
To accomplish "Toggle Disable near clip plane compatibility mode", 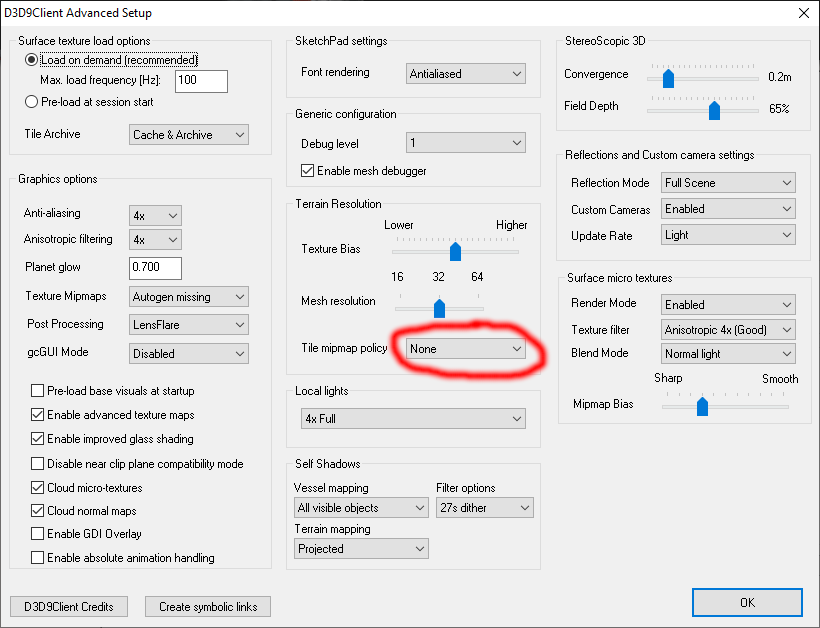I will [x=37, y=464].
